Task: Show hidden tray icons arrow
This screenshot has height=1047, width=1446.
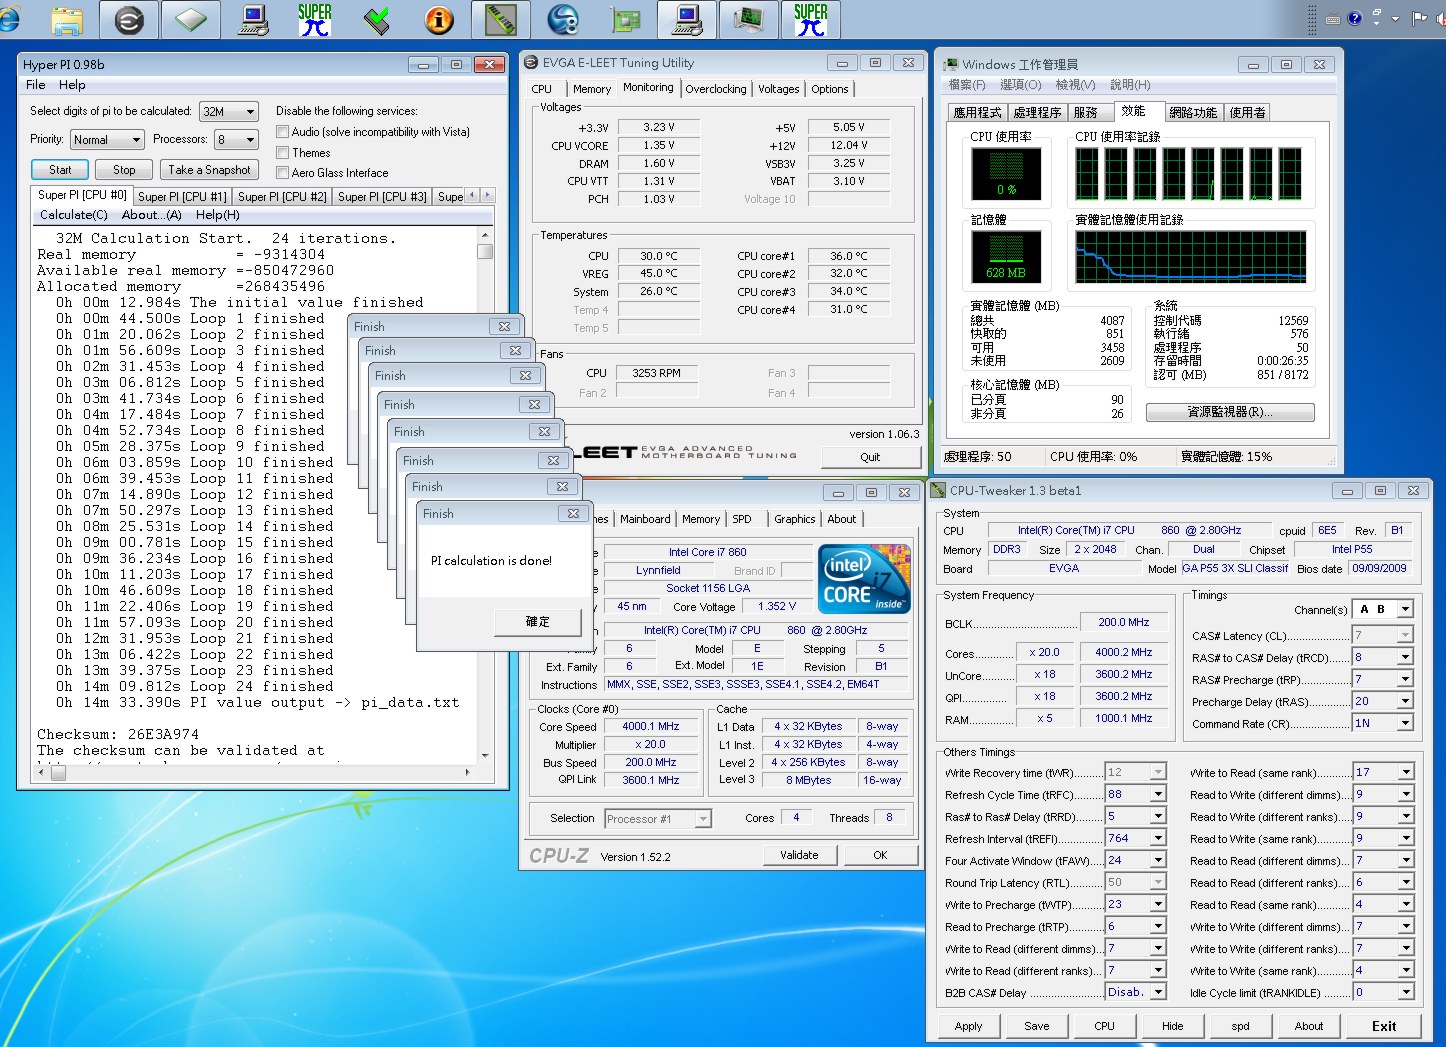Action: (1395, 19)
